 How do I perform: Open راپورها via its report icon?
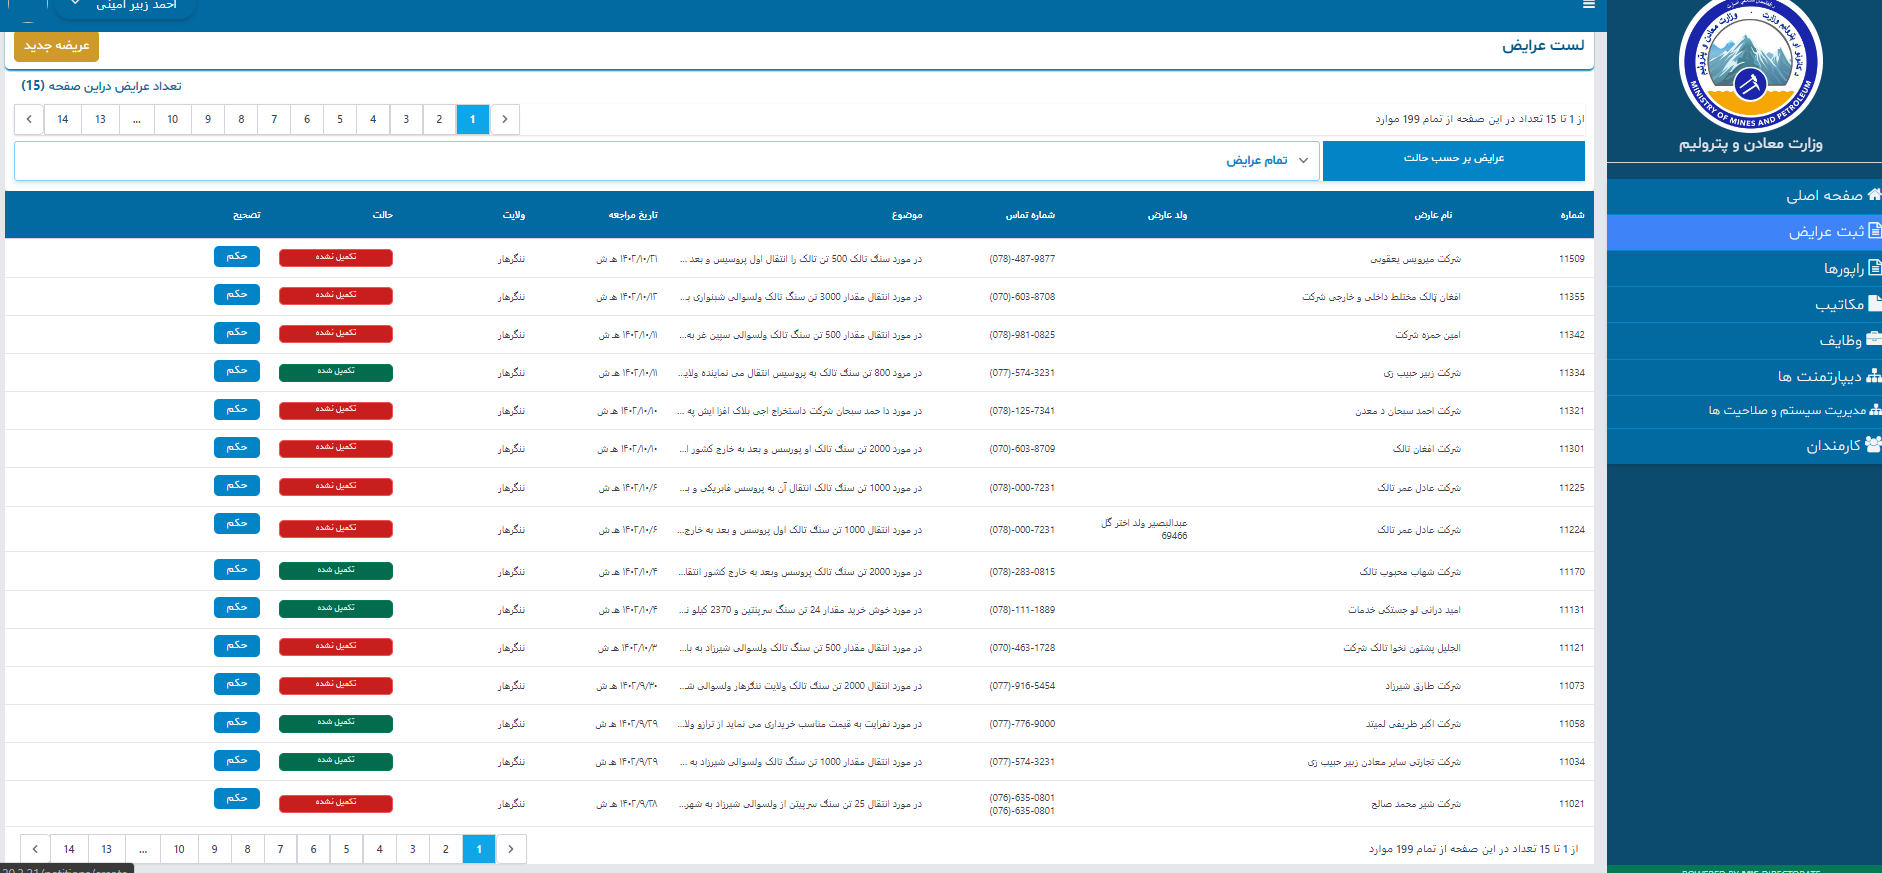[1874, 268]
